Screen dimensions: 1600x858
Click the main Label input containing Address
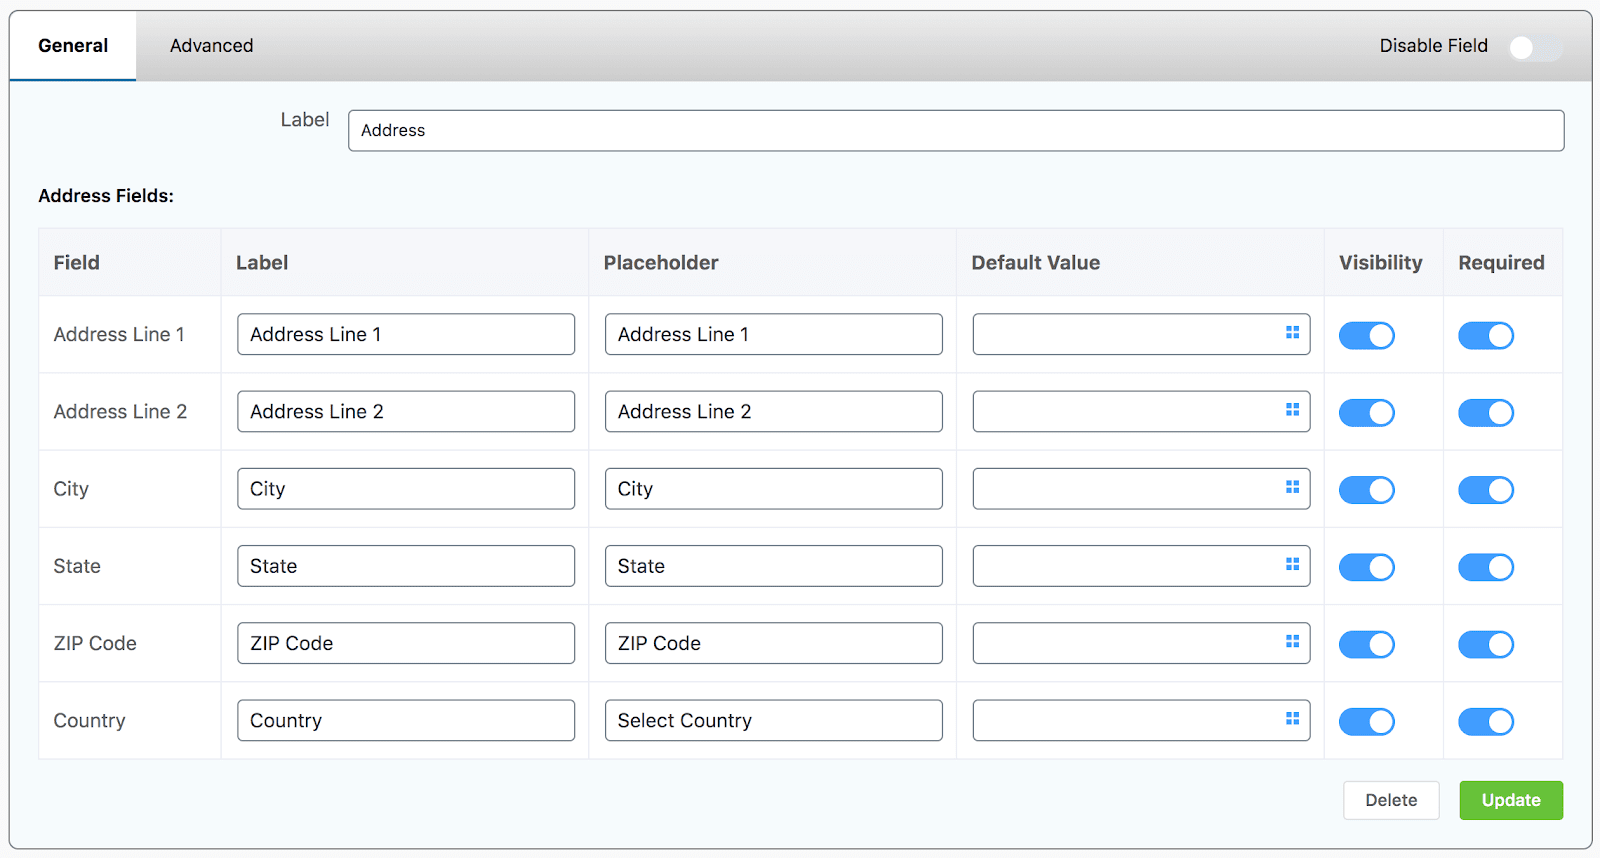pos(955,131)
